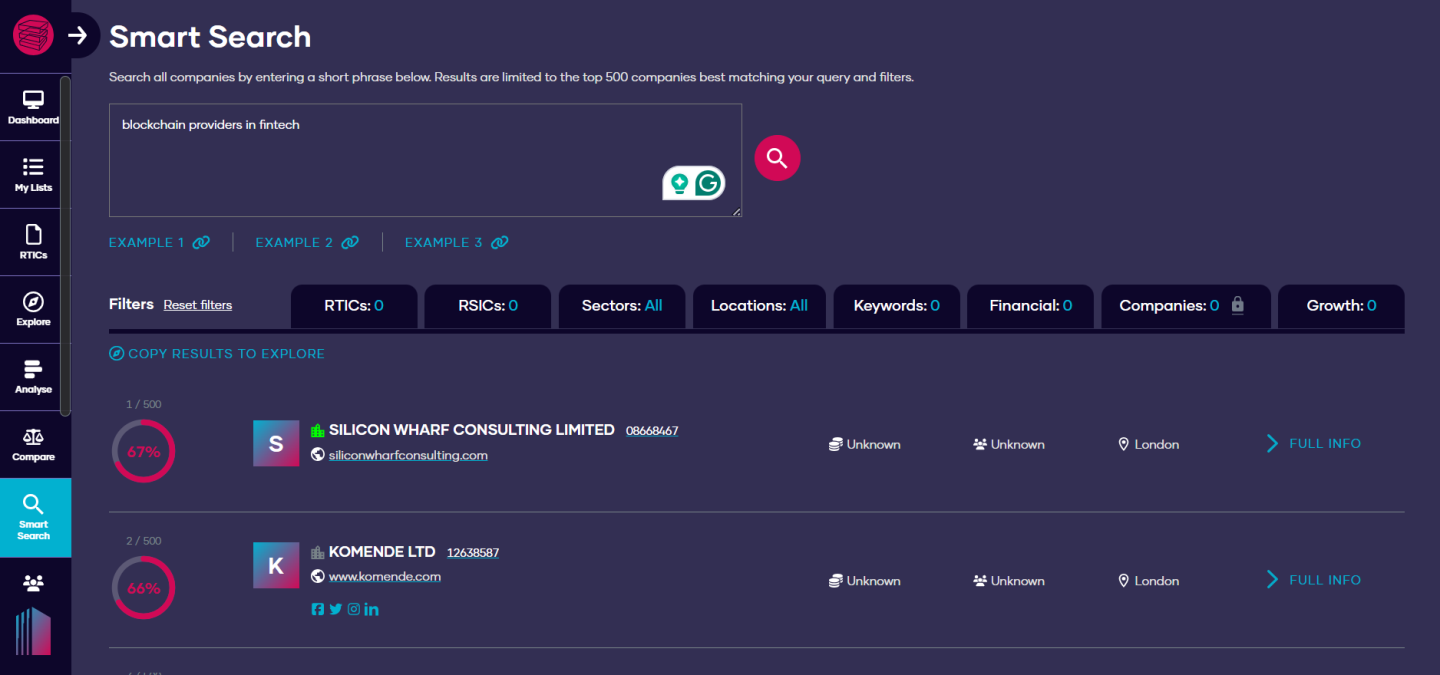Click Companies filter lock icon

pos(1237,305)
